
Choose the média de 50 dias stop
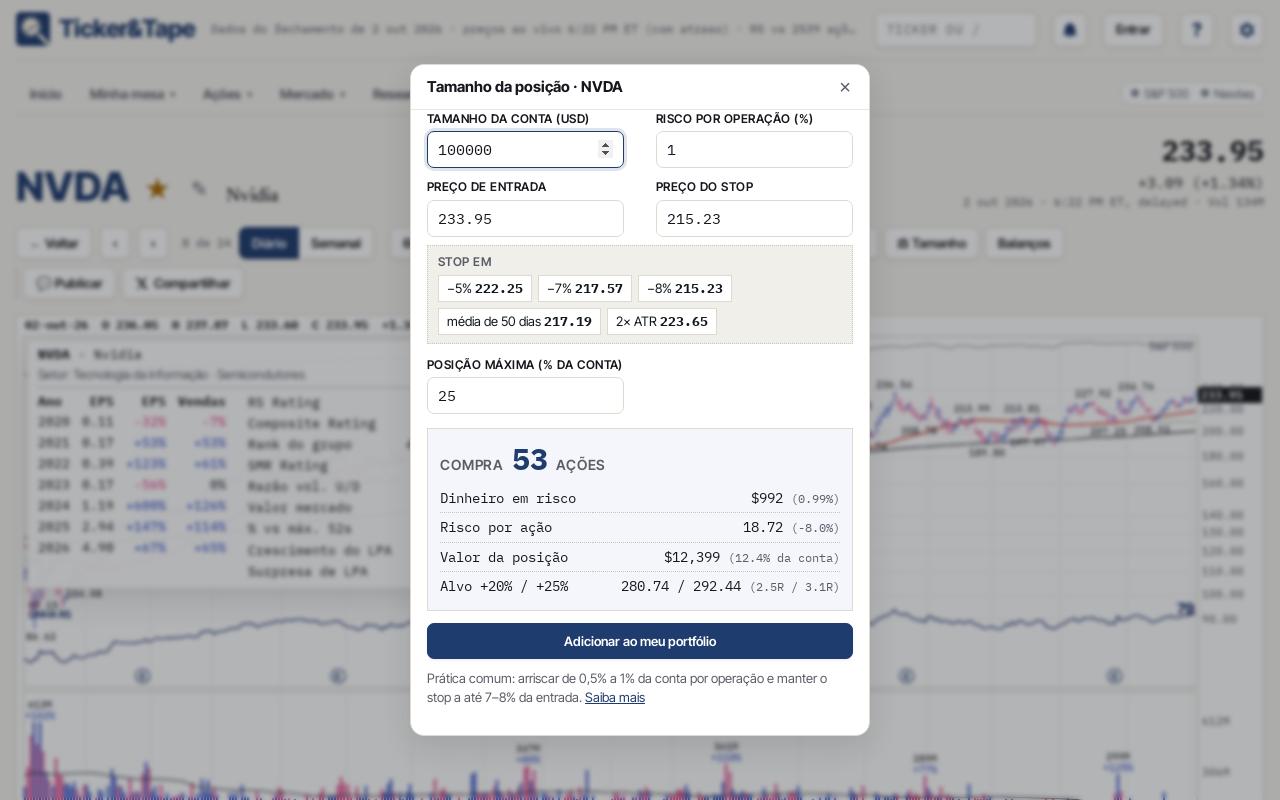[519, 322]
